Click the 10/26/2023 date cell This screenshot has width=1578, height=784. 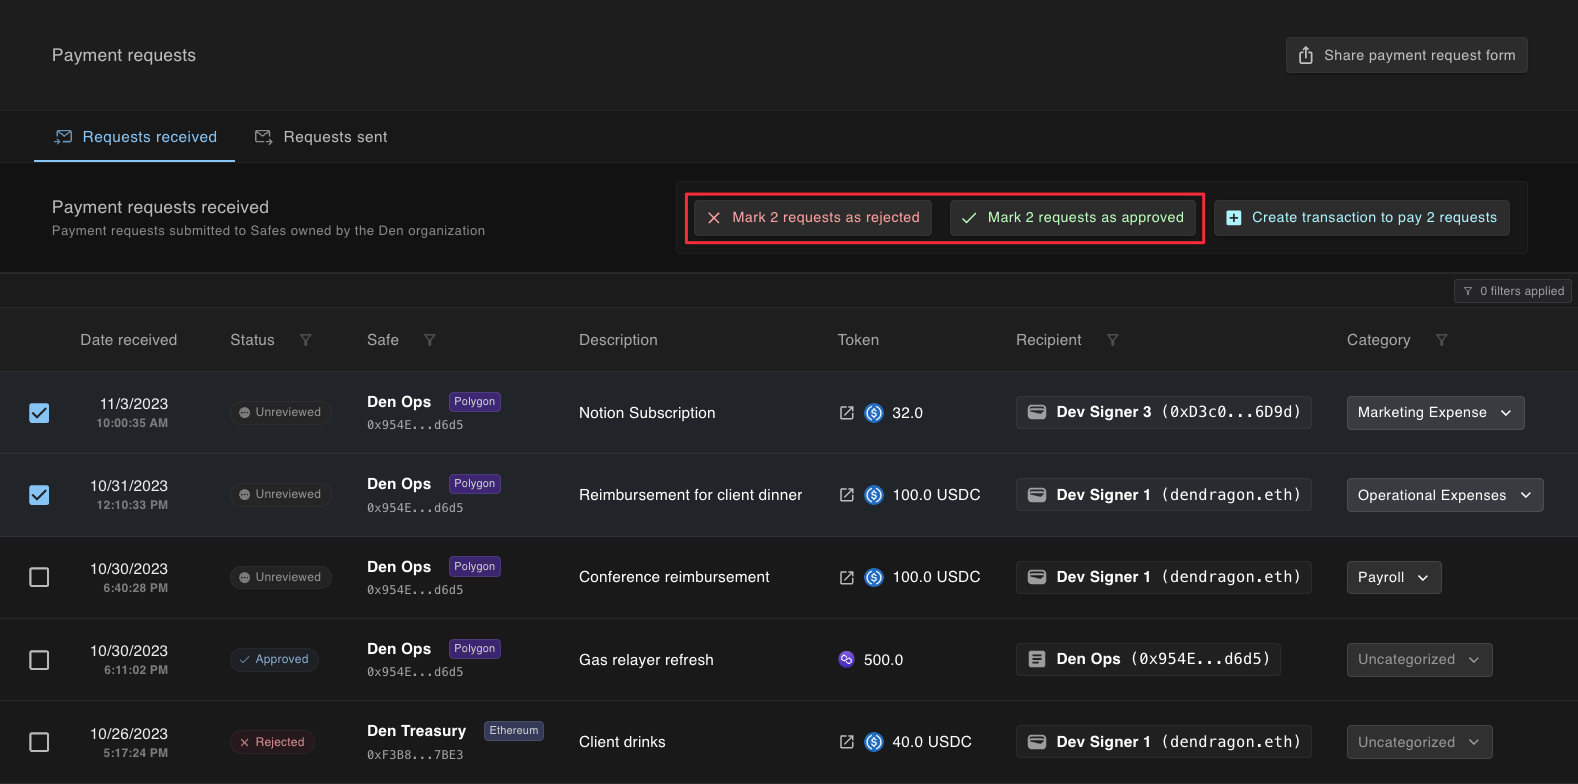click(129, 742)
